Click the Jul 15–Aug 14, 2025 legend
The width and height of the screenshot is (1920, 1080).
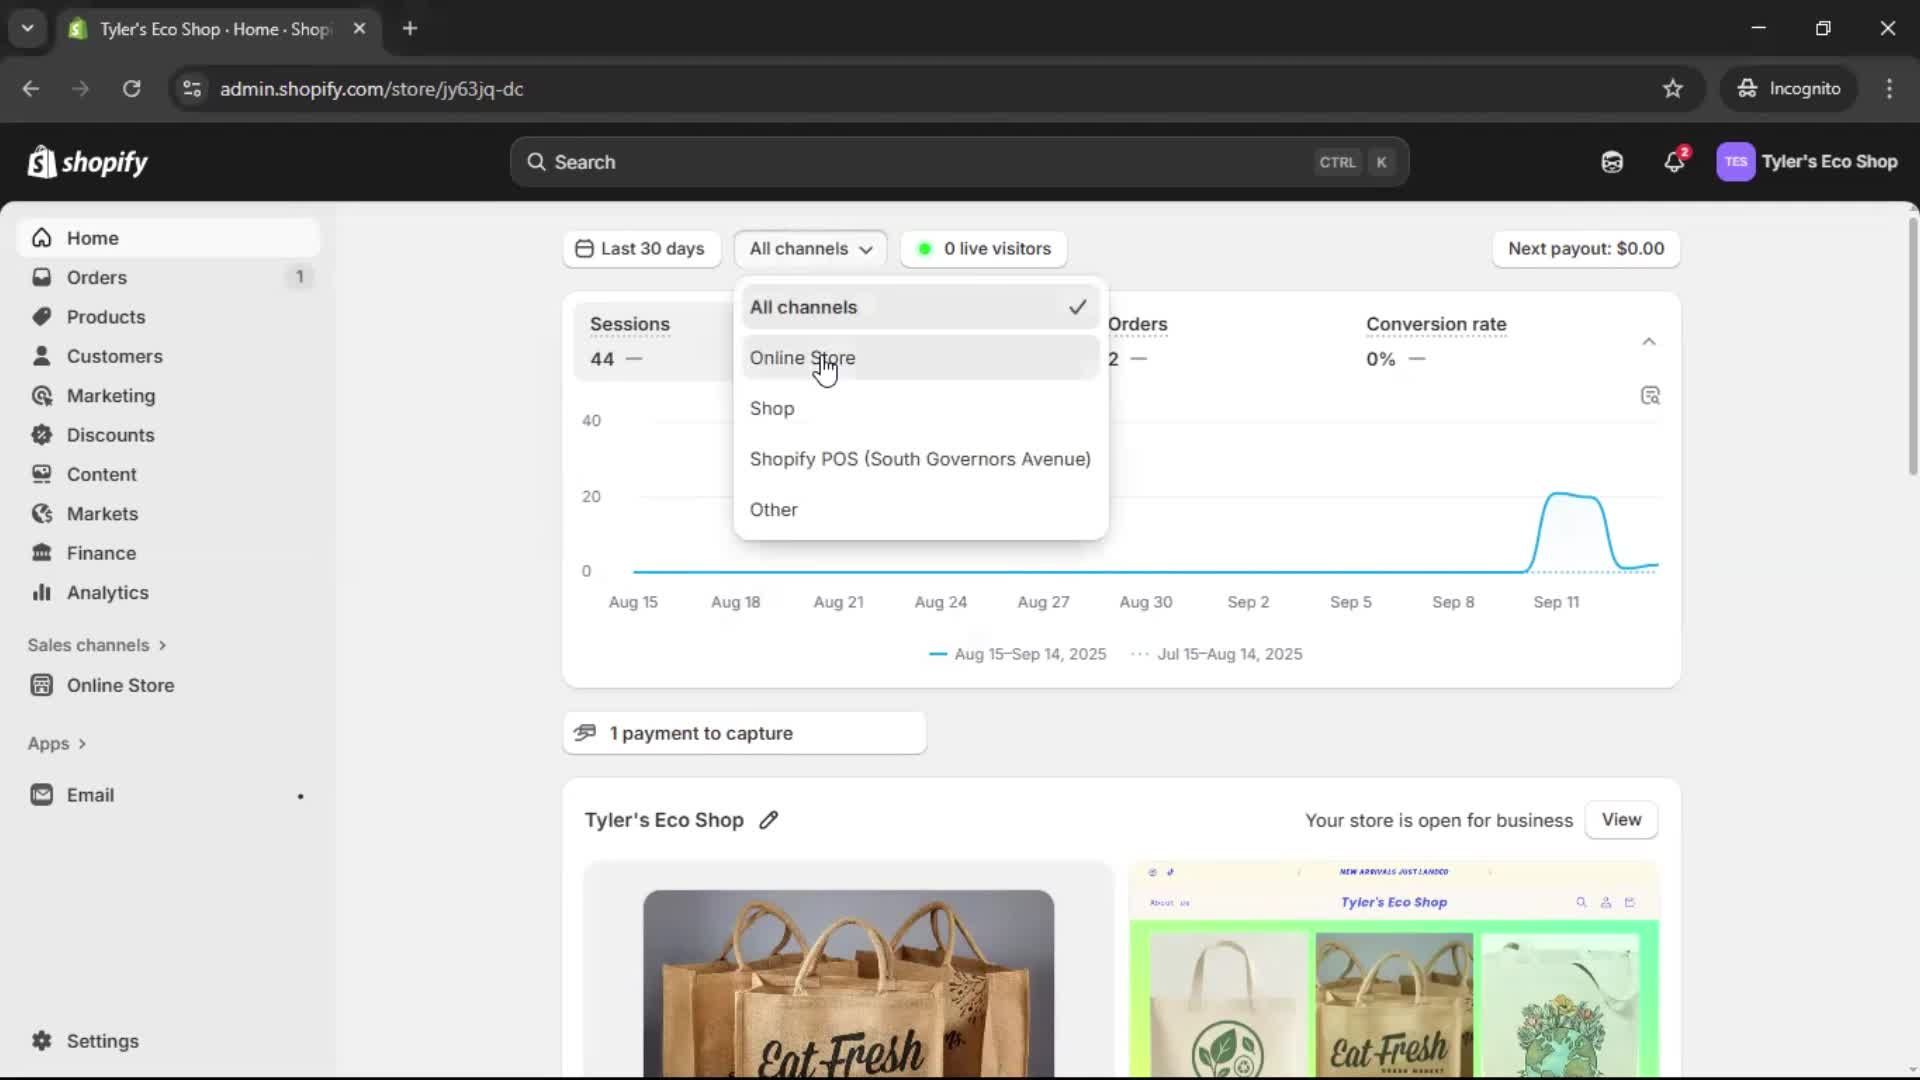point(1217,654)
